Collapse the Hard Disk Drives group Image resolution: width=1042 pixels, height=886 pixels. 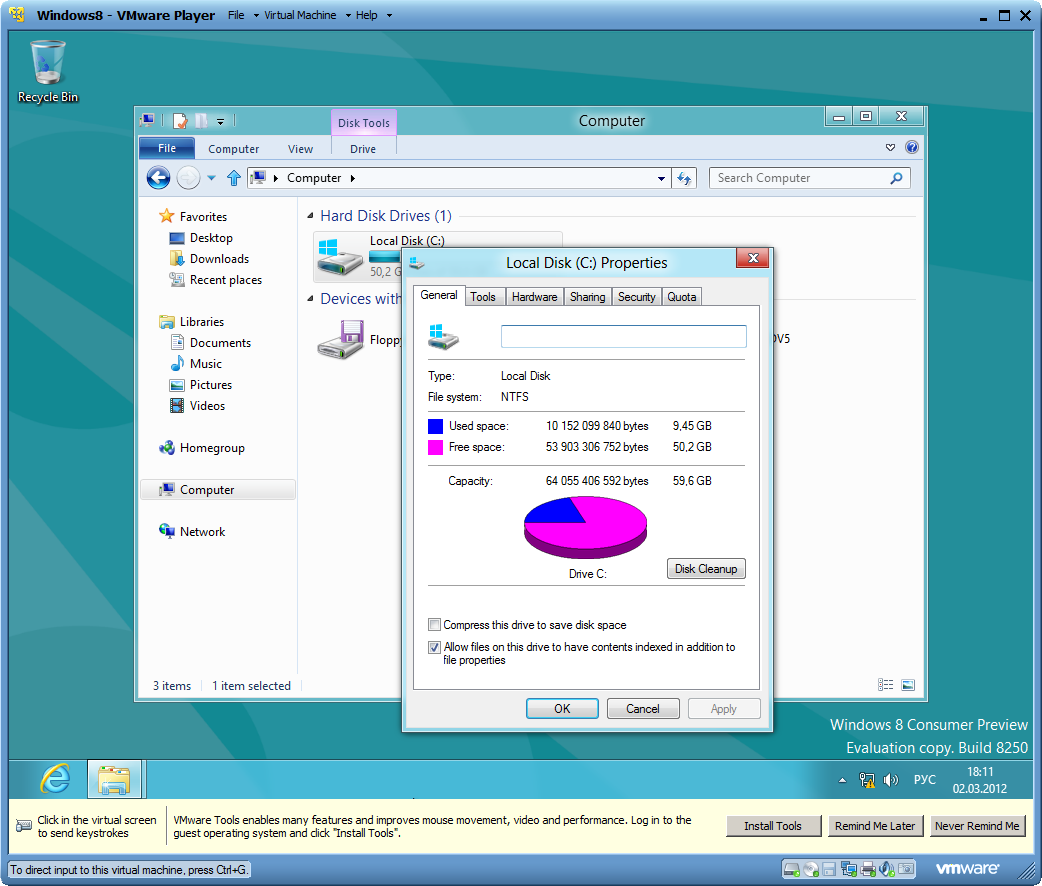point(310,215)
